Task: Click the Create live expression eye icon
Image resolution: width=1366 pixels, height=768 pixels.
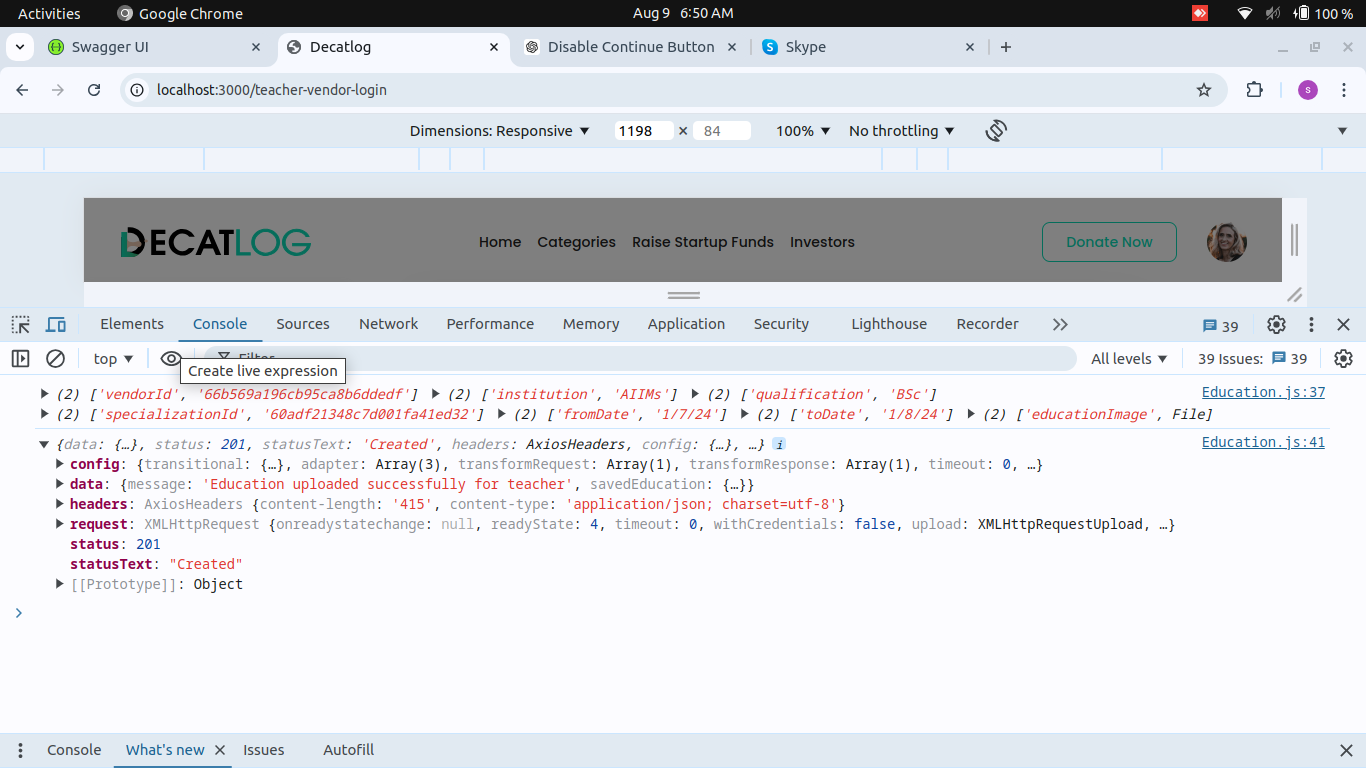Action: (x=171, y=358)
